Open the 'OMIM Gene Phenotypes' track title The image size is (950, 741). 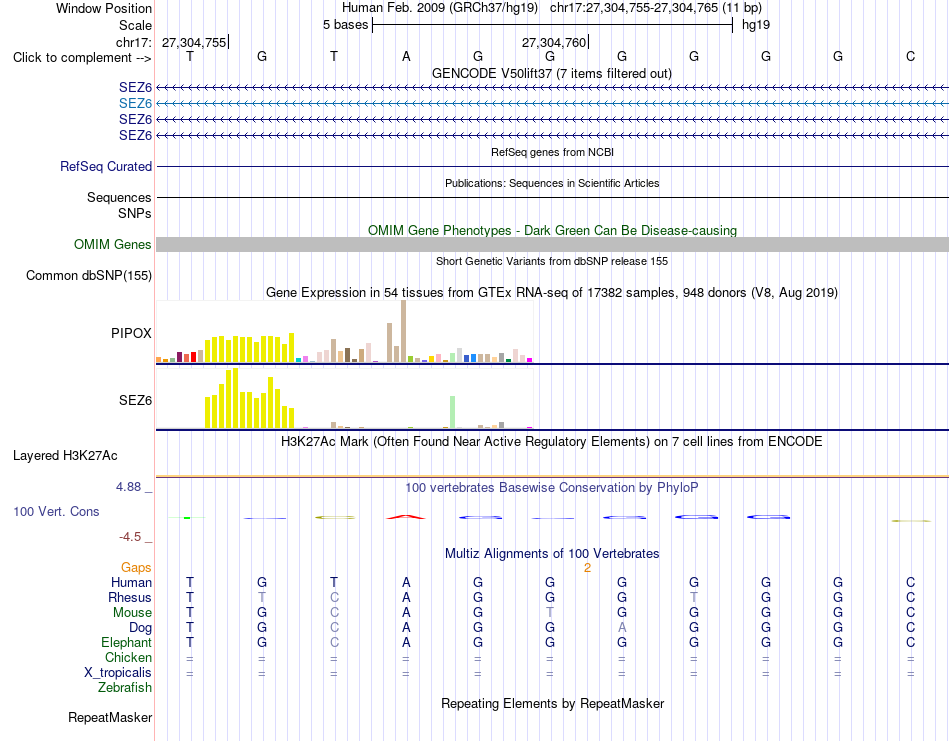click(552, 230)
